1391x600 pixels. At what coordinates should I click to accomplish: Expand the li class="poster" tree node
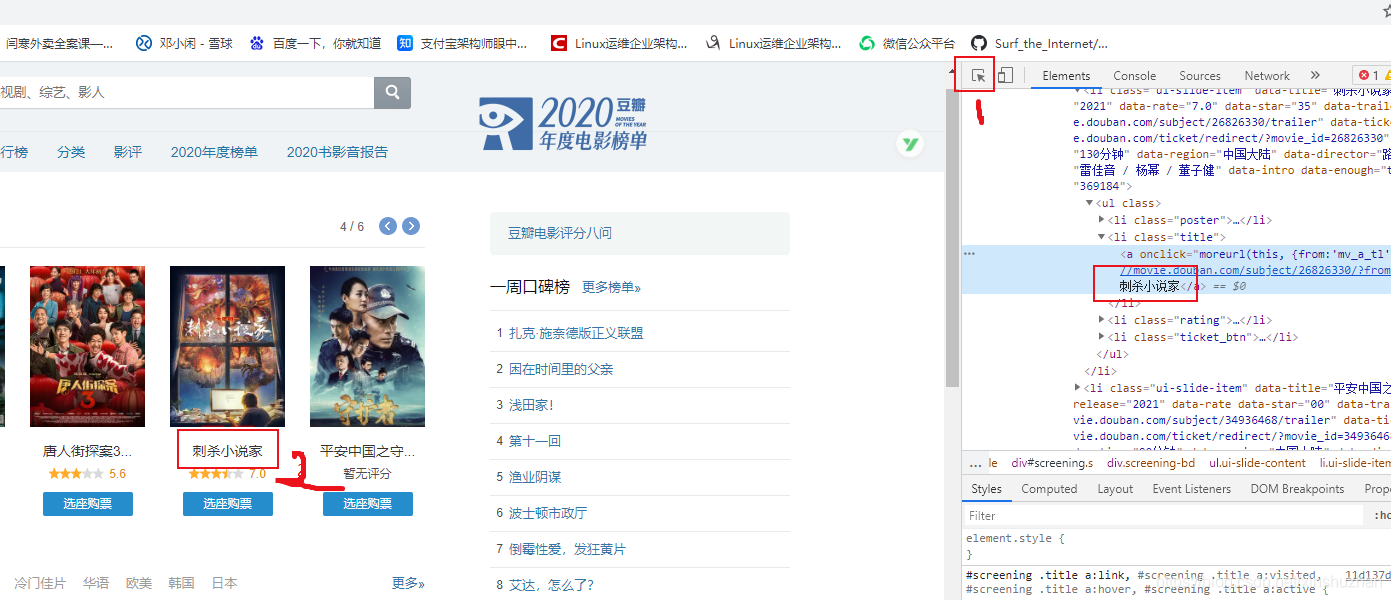click(x=1101, y=220)
